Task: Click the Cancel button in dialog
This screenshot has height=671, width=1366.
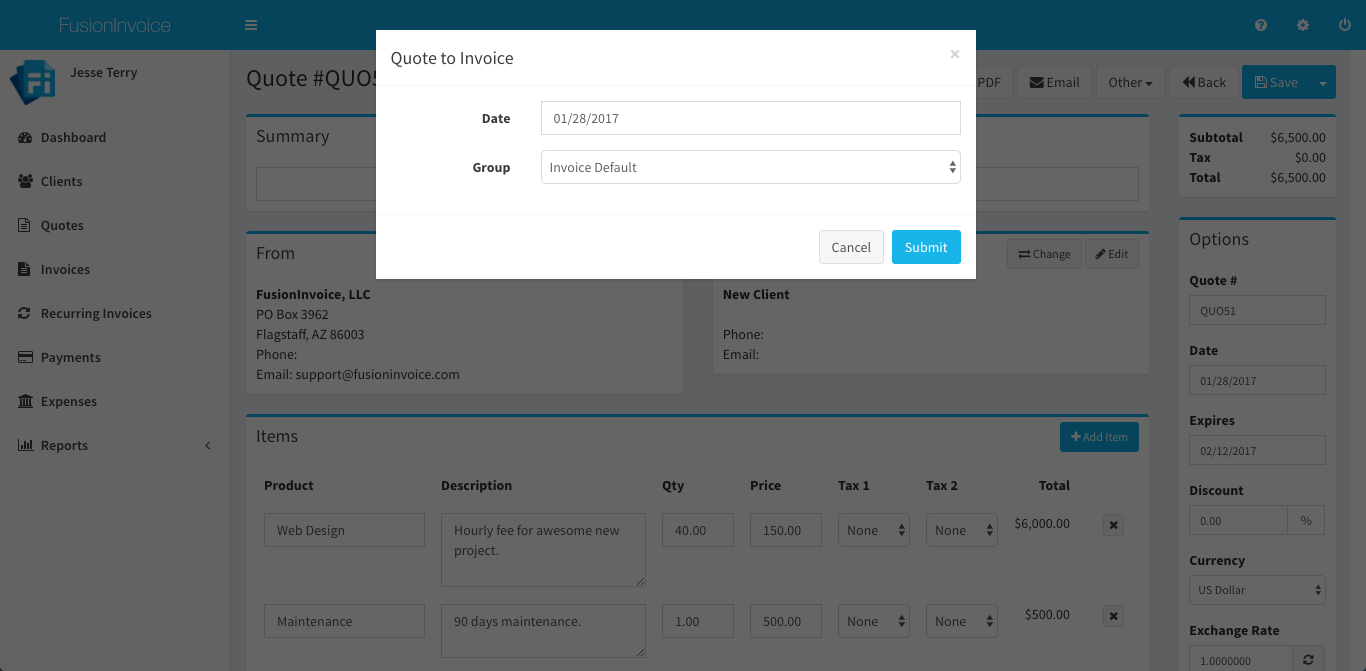Action: point(851,247)
